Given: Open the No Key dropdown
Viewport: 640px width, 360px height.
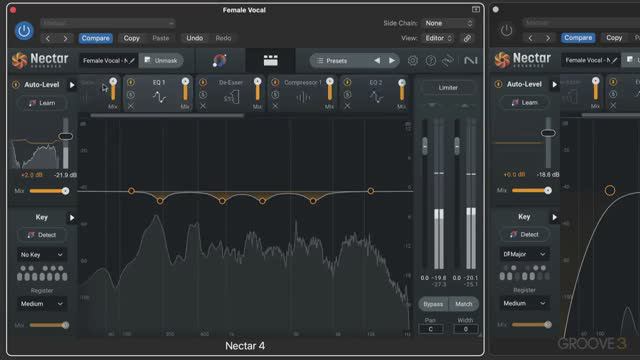Looking at the screenshot, I should click(x=42, y=254).
